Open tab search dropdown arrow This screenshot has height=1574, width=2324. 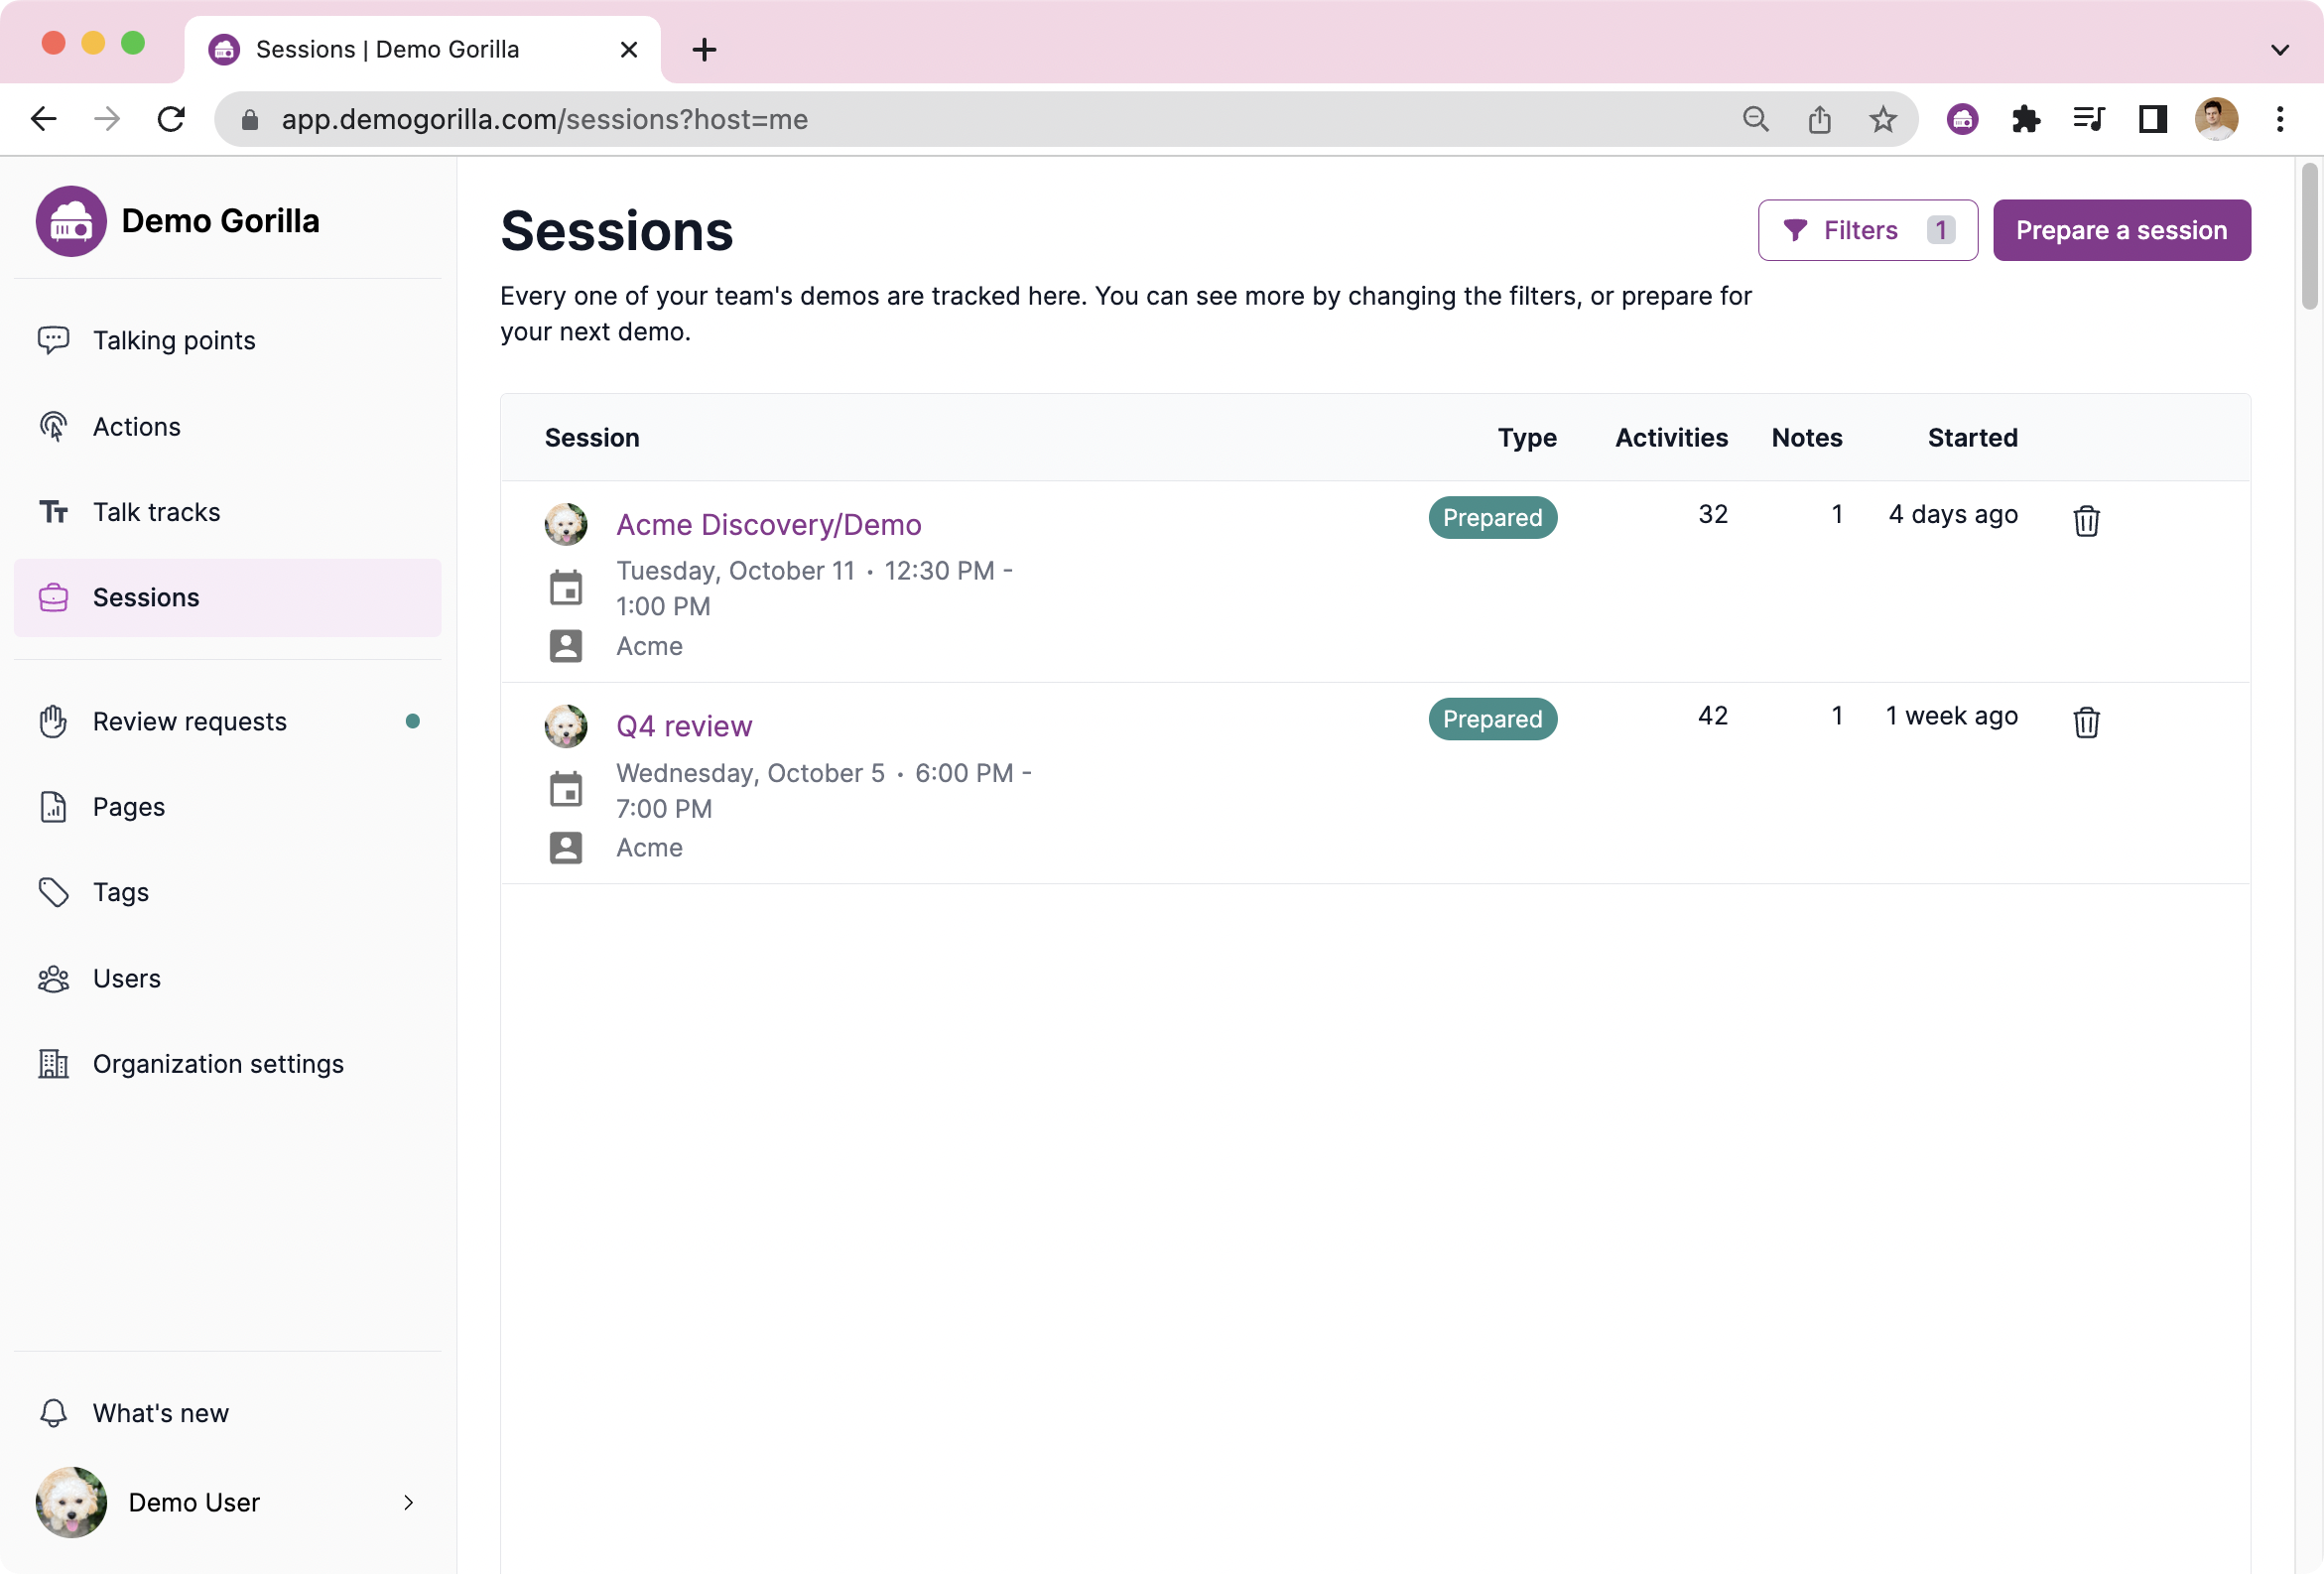(2279, 49)
